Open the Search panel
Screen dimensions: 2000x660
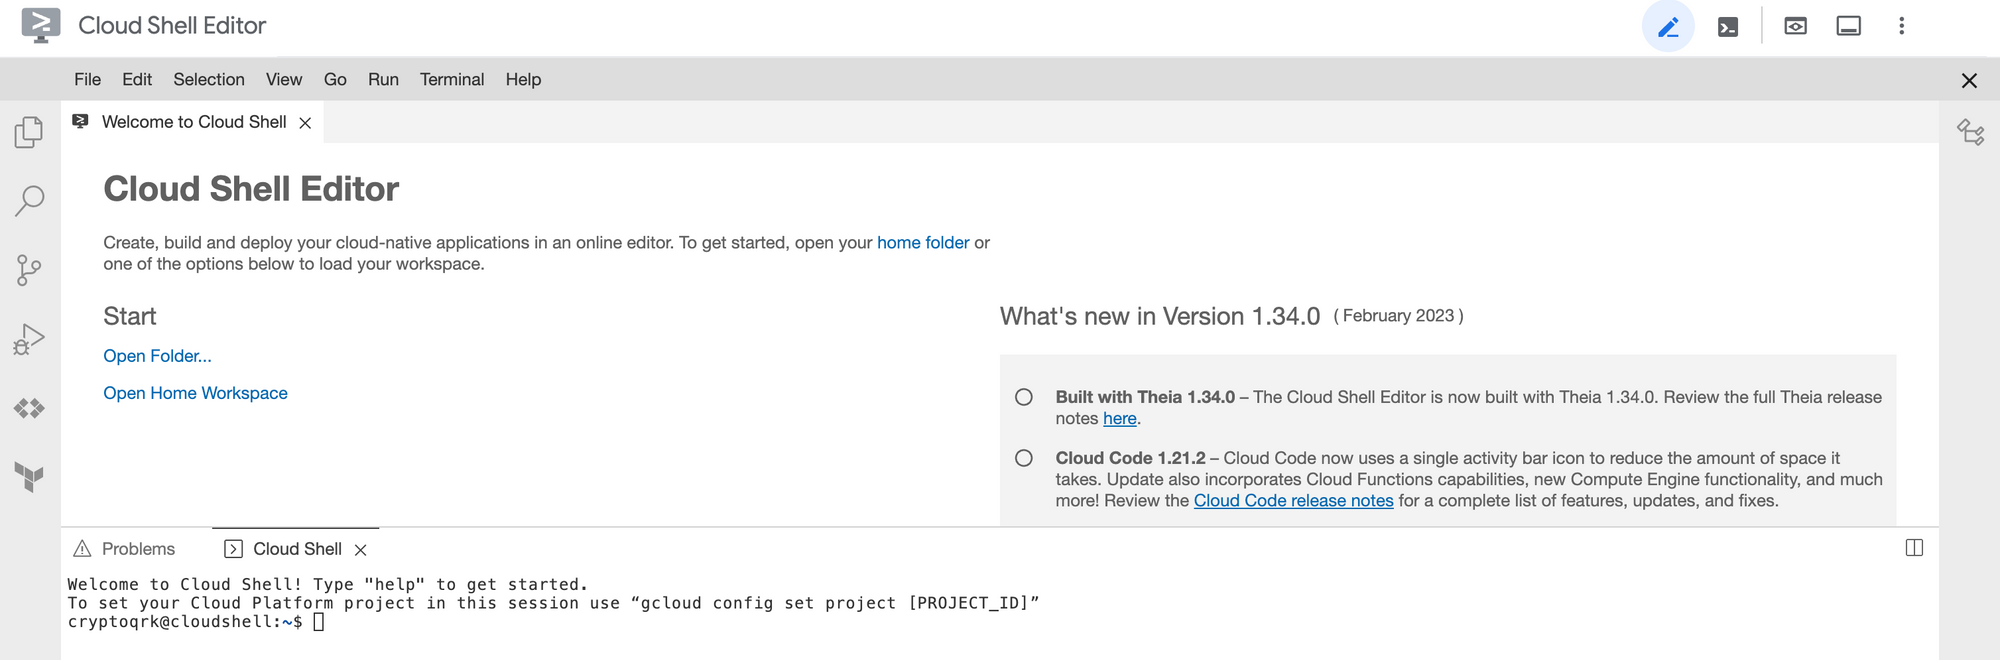point(28,200)
